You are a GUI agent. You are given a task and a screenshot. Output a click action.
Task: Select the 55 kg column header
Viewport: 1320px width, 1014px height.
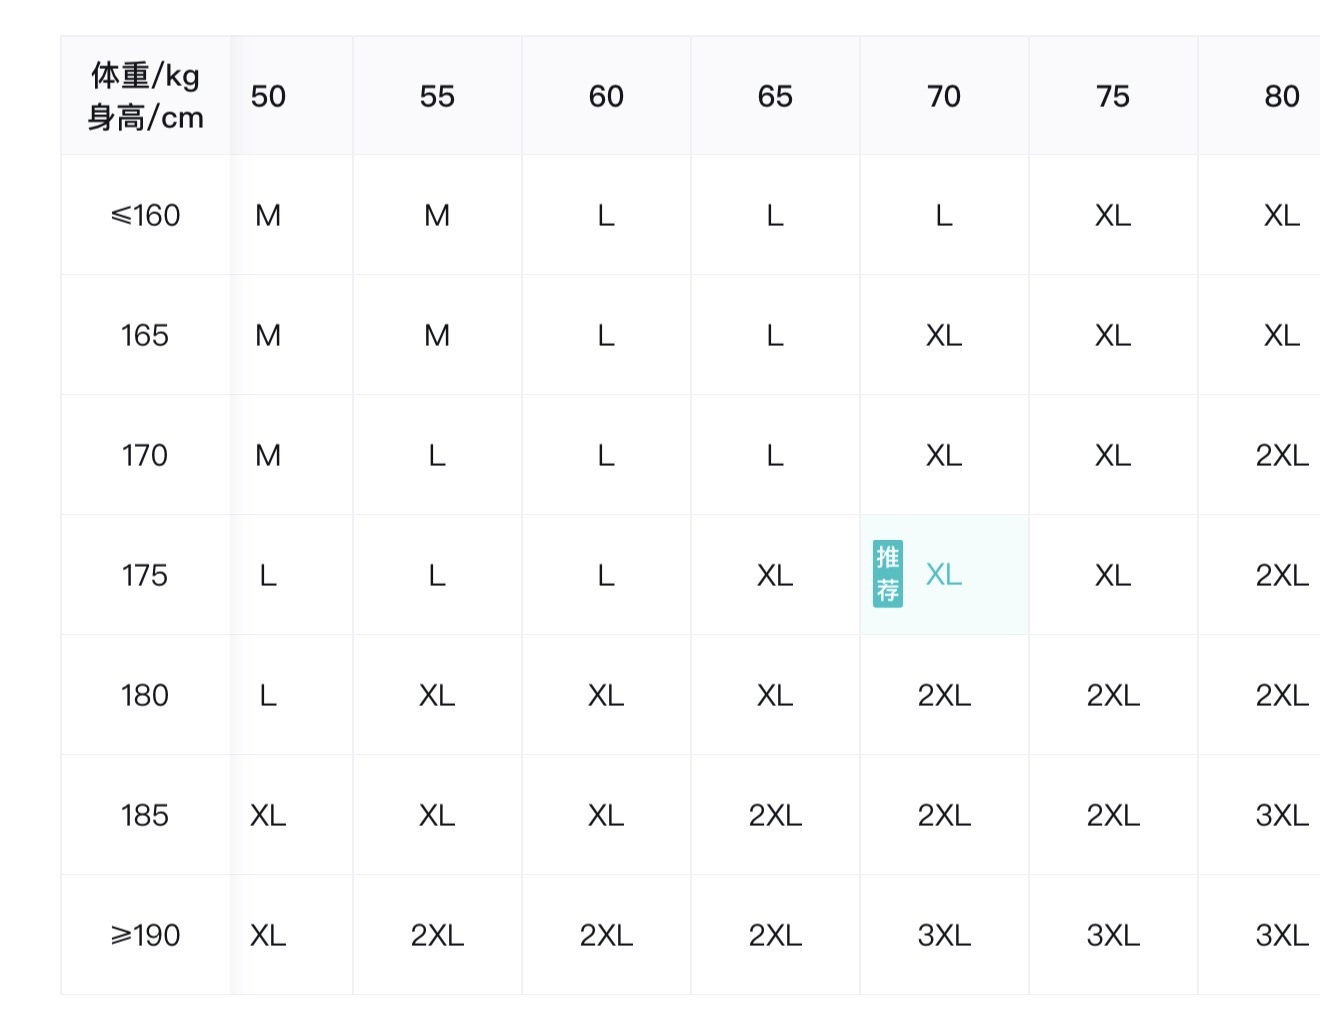tap(437, 96)
